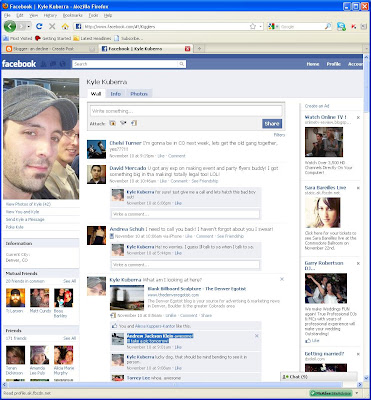371x400 pixels.
Task: Open the back/forward history dropdown arrow
Action: coord(29,26)
